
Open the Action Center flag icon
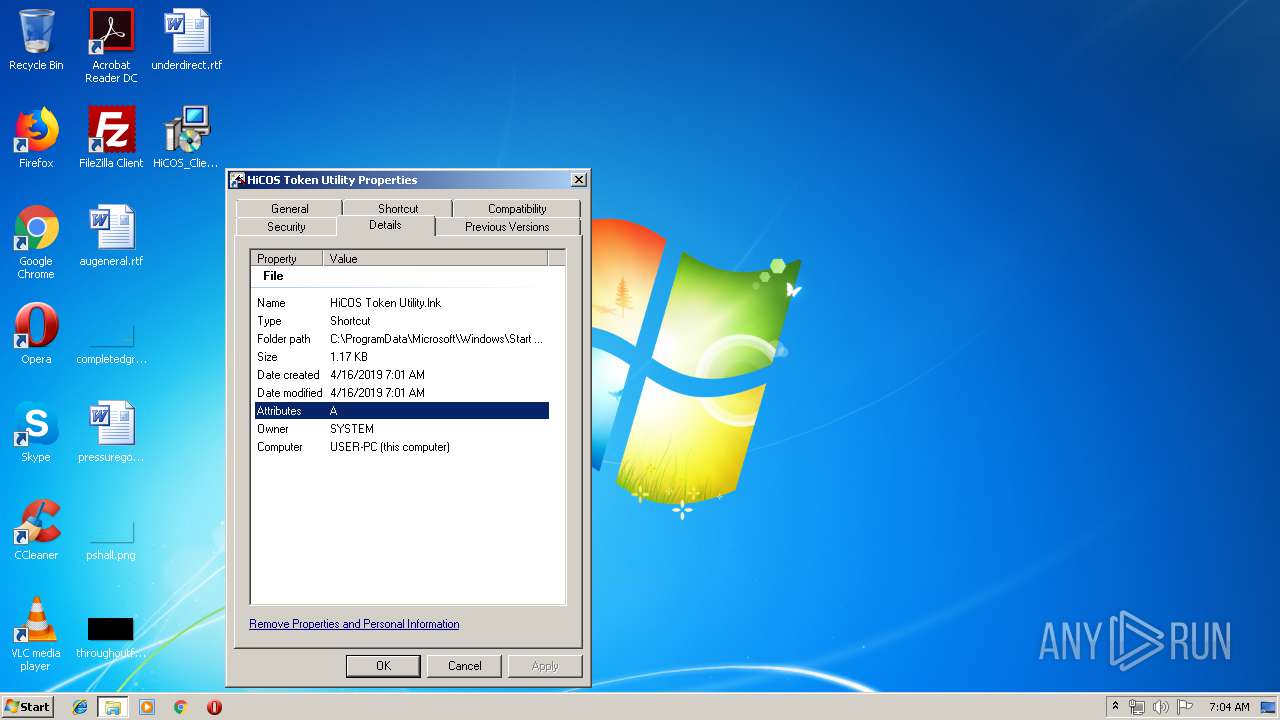(1185, 707)
